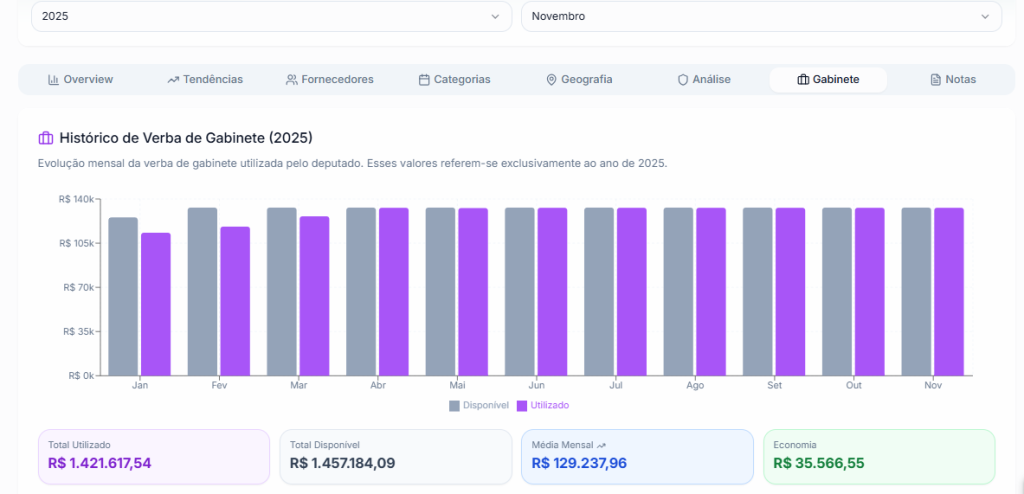Click the trend icon next to Média Mensal
Screen dimensions: 1024x494
tap(601, 444)
